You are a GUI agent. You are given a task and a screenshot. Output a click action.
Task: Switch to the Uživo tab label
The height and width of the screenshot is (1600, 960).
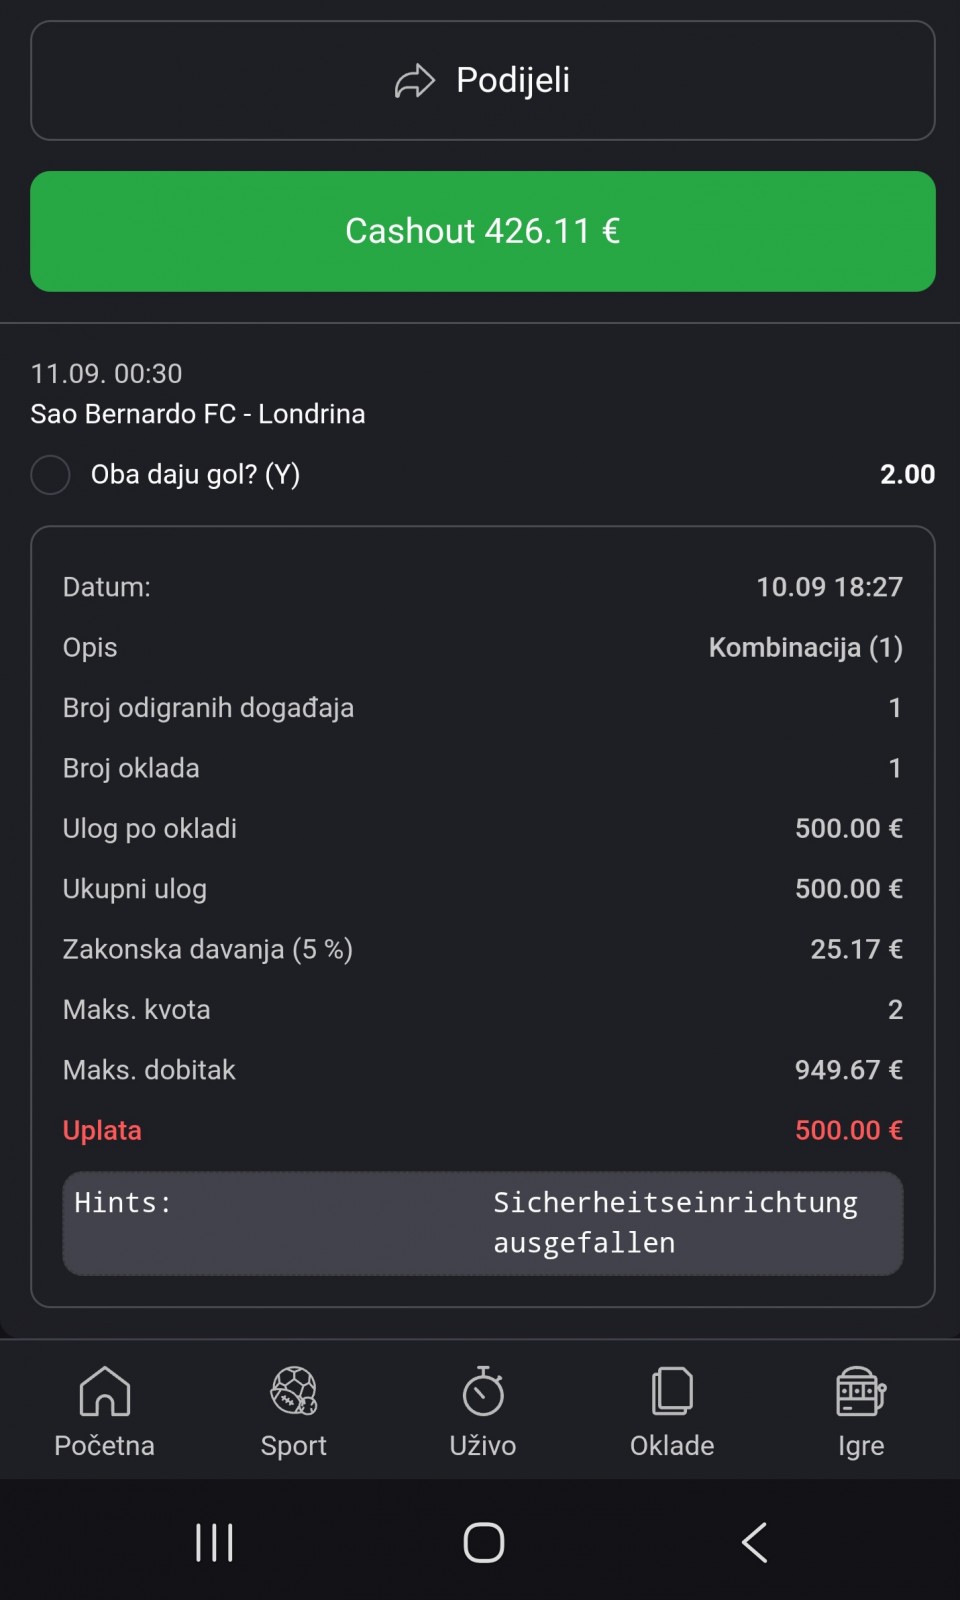483,1446
